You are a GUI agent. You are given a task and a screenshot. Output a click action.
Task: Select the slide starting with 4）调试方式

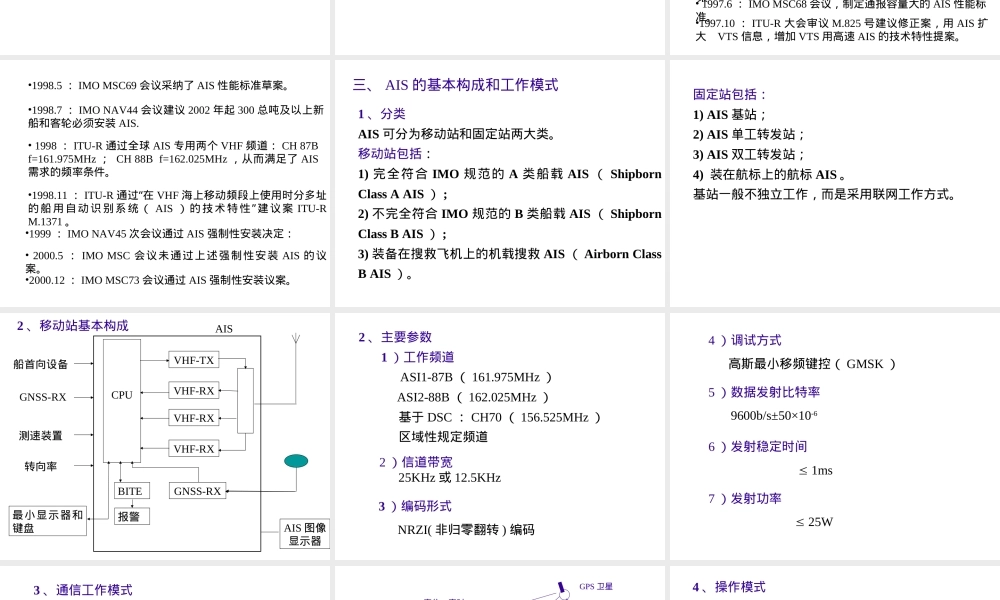pos(835,436)
